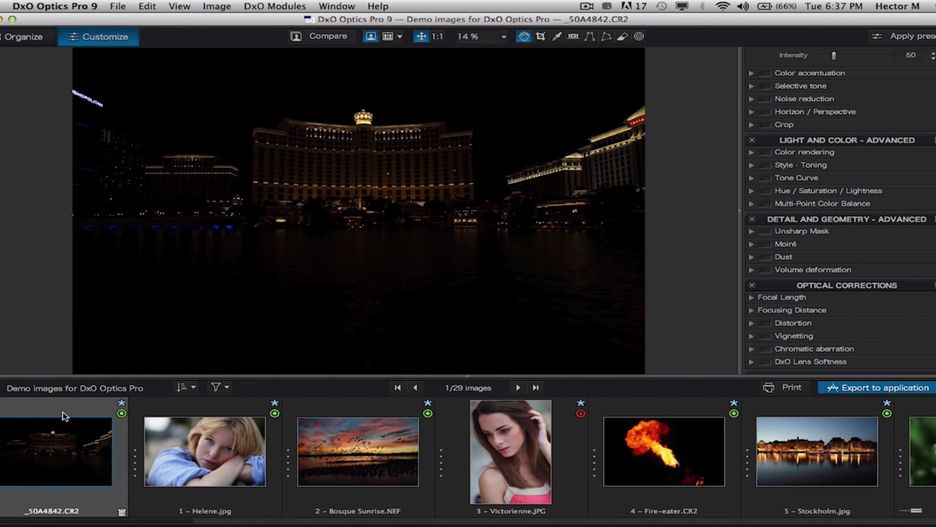Click the white balance eyedropper tool
The height and width of the screenshot is (527, 936).
(x=557, y=37)
